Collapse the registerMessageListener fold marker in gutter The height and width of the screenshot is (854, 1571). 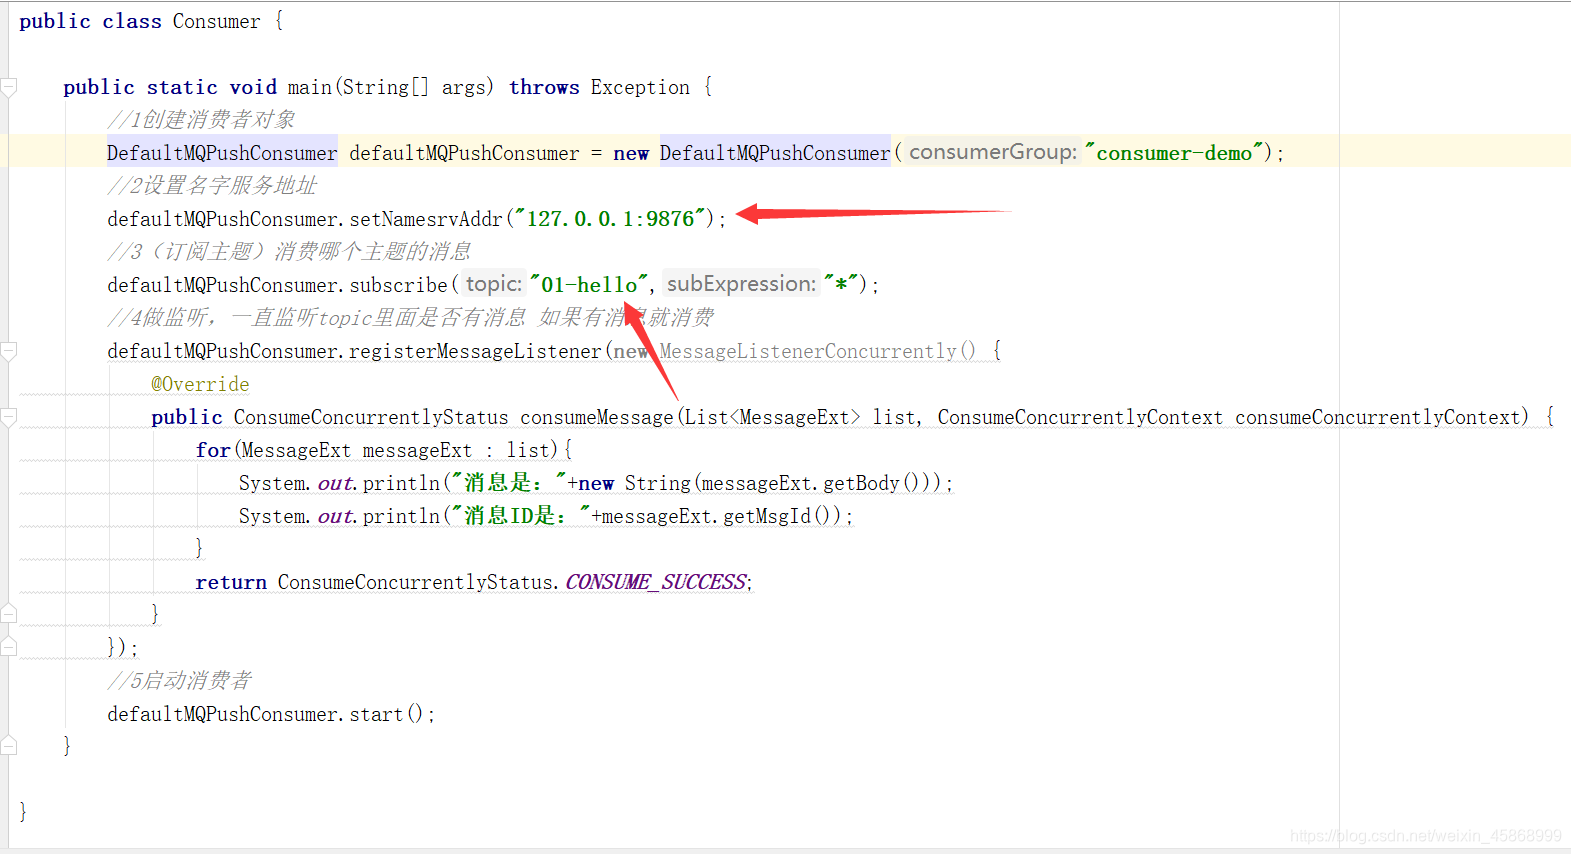(9, 352)
